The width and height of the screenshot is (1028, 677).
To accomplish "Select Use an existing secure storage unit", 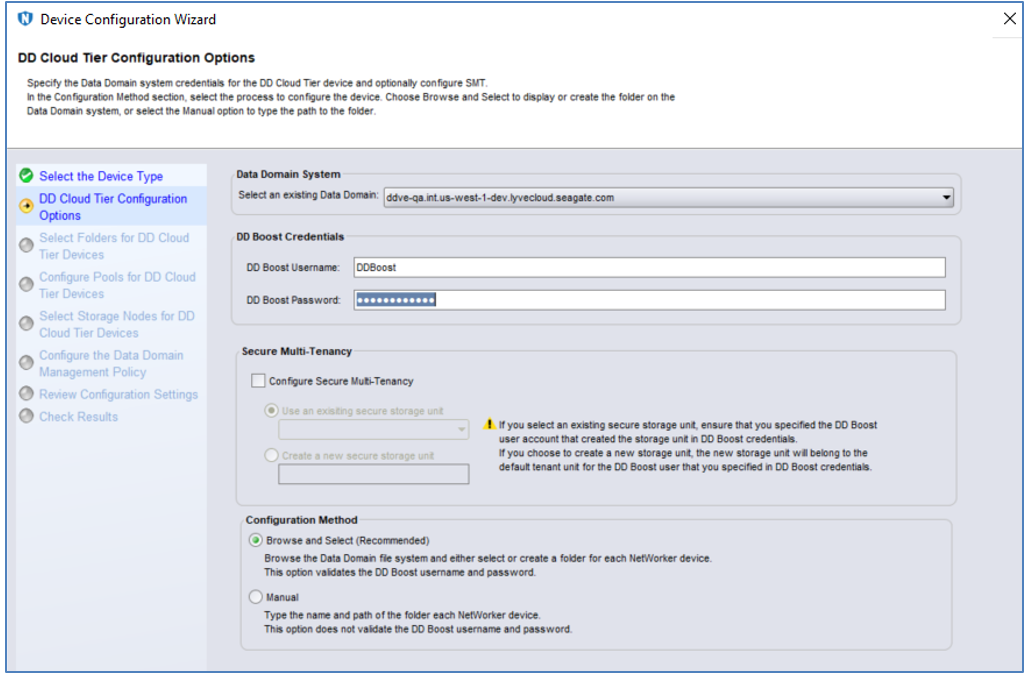I will (270, 411).
